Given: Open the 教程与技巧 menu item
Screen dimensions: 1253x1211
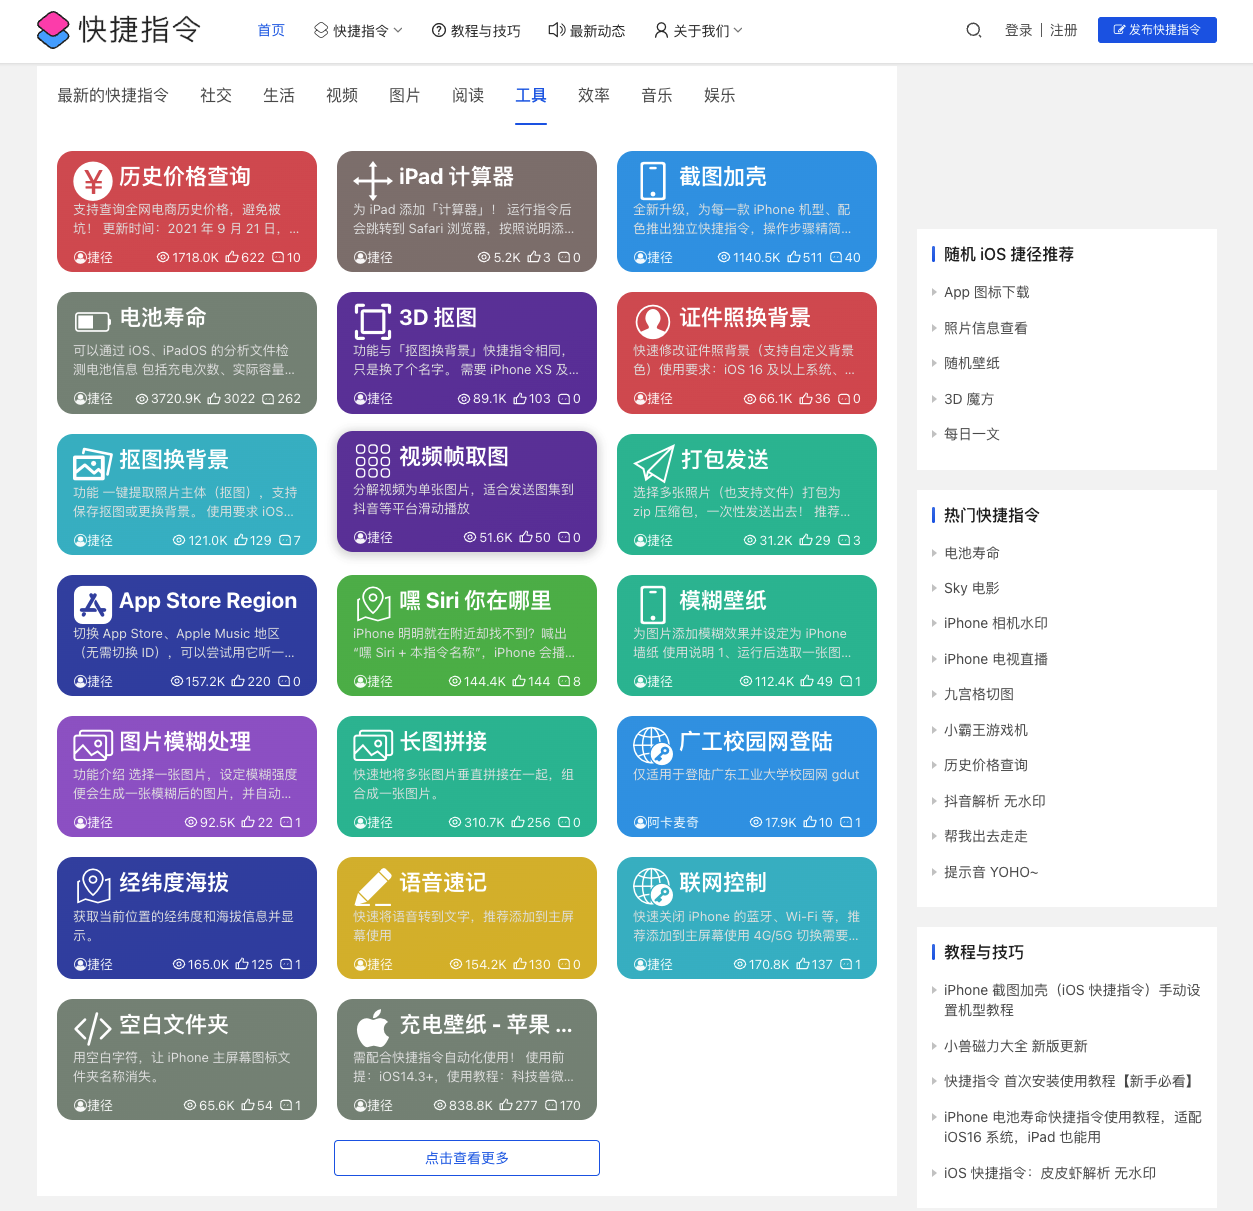Looking at the screenshot, I should click(476, 31).
